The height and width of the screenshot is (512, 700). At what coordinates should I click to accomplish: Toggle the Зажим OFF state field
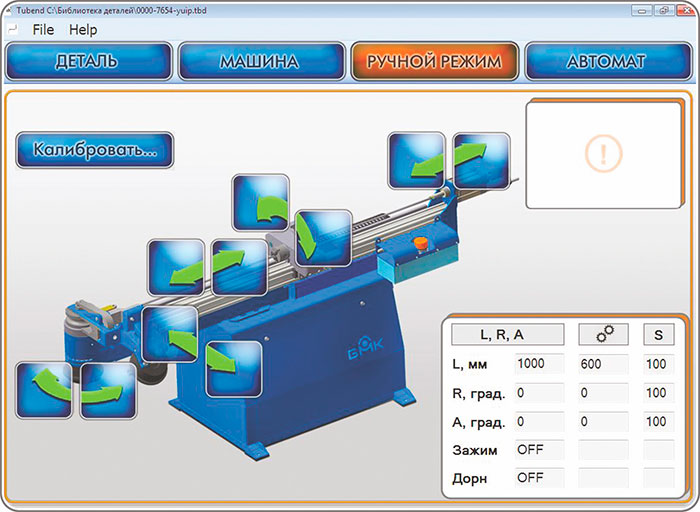(539, 450)
